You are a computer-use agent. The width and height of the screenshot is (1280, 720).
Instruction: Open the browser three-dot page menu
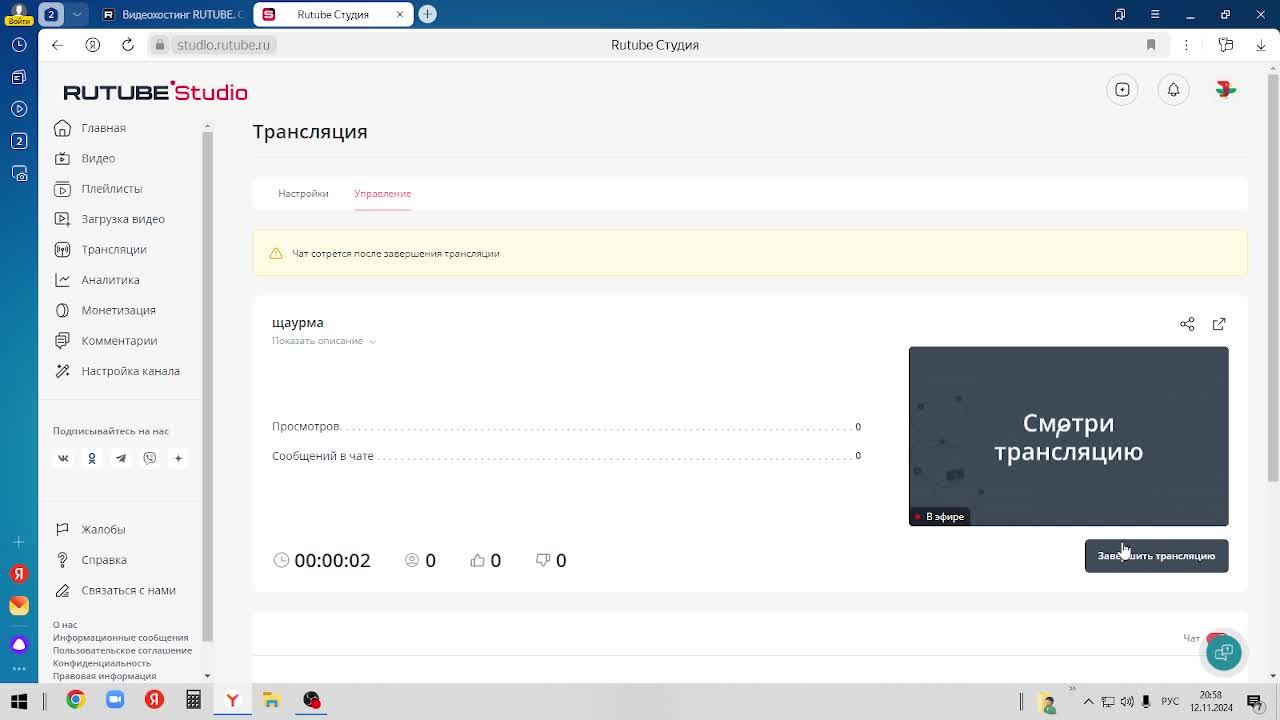point(1186,45)
